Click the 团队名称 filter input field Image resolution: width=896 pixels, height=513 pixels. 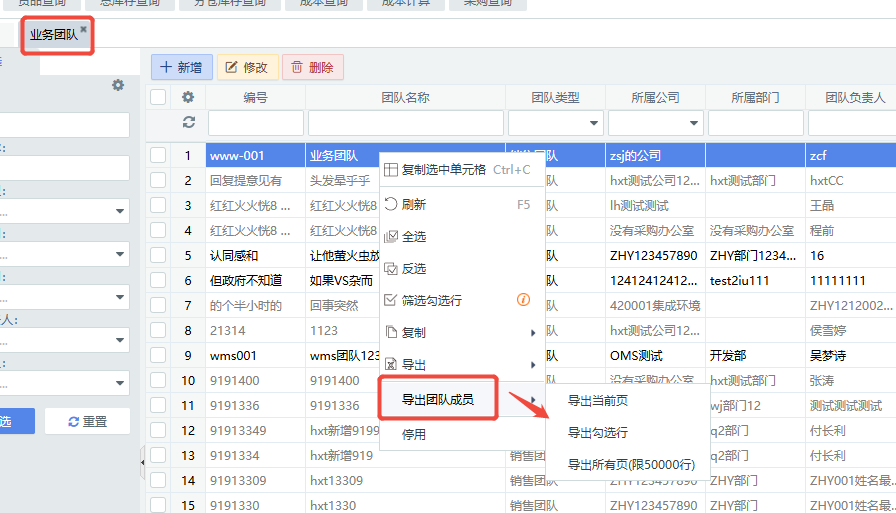(404, 123)
